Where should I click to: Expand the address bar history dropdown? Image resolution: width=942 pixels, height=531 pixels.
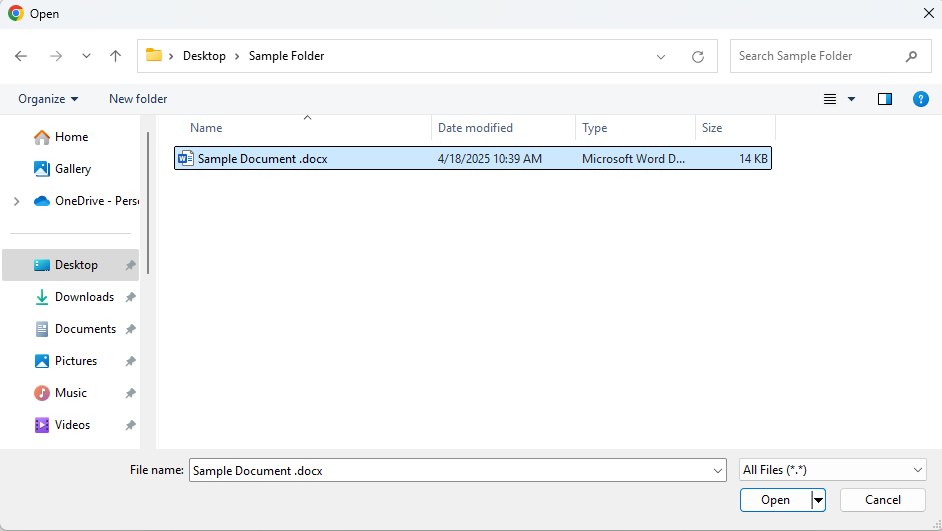(661, 57)
